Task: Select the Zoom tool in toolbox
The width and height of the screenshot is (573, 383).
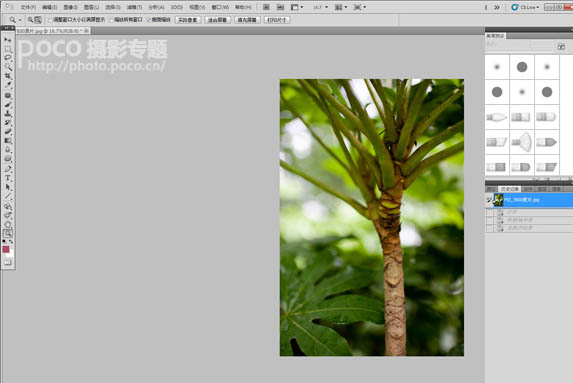Action: (x=8, y=233)
